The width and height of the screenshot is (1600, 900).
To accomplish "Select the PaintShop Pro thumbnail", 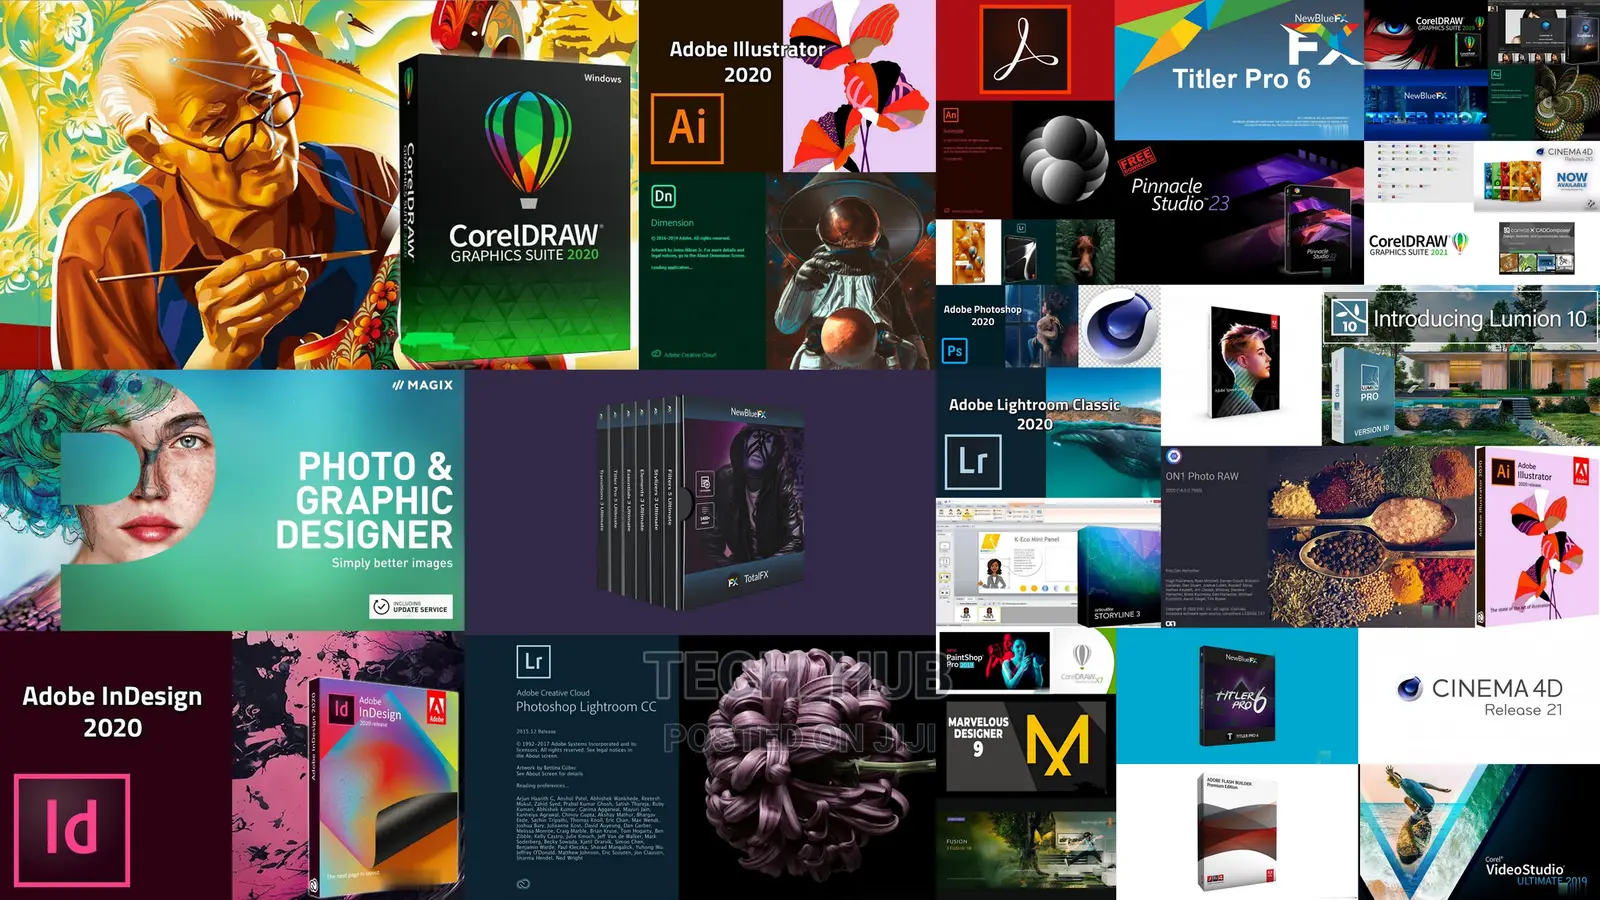I will tap(993, 660).
